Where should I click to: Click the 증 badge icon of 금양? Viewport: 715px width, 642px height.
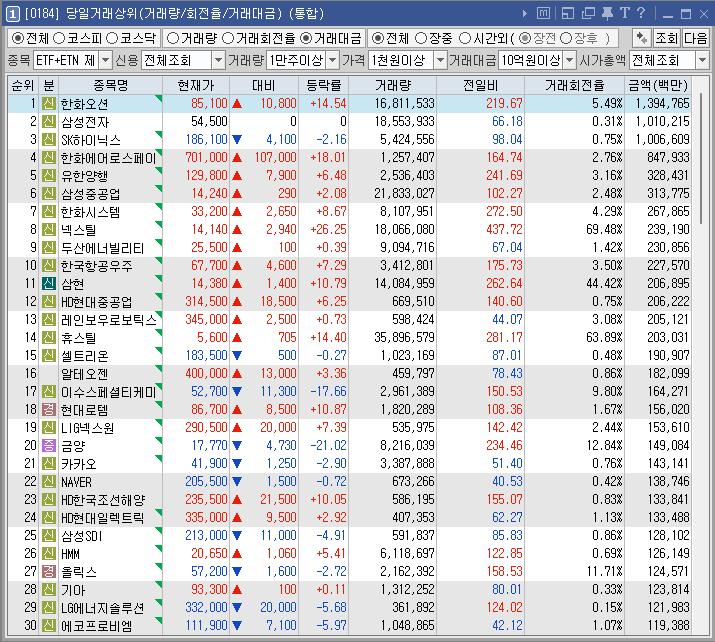[49, 445]
